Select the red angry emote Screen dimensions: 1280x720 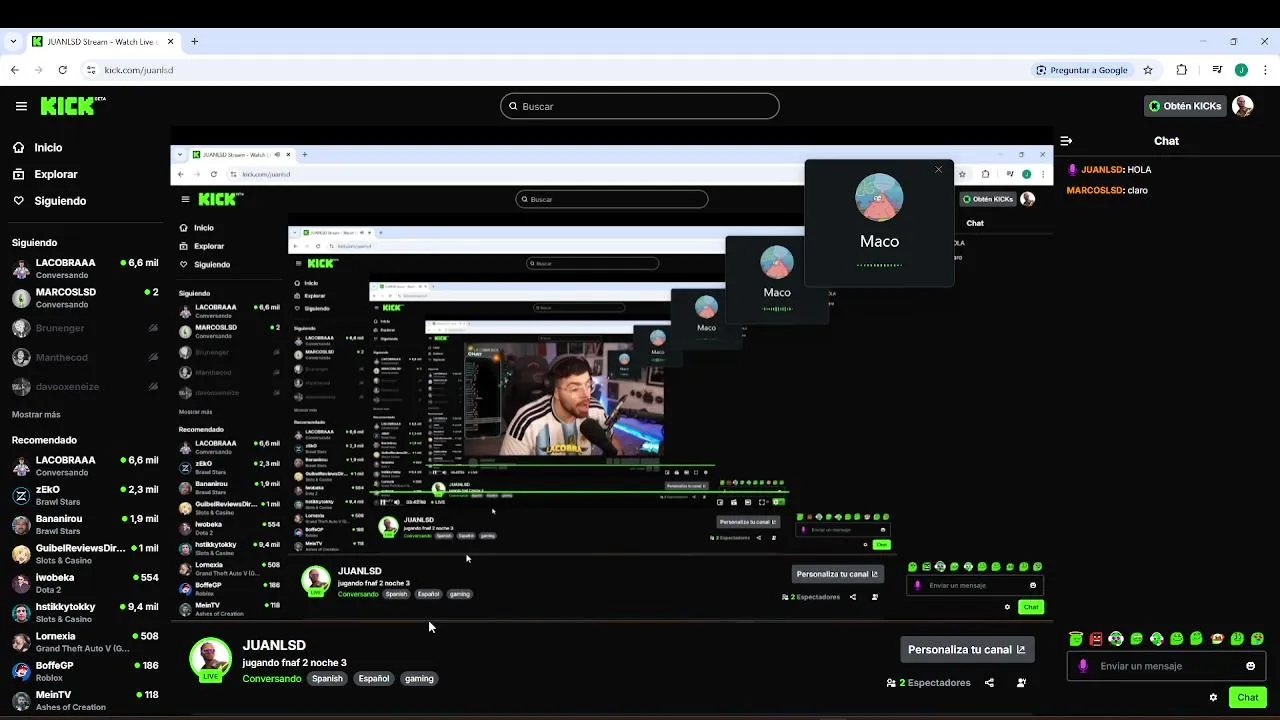coord(1096,639)
